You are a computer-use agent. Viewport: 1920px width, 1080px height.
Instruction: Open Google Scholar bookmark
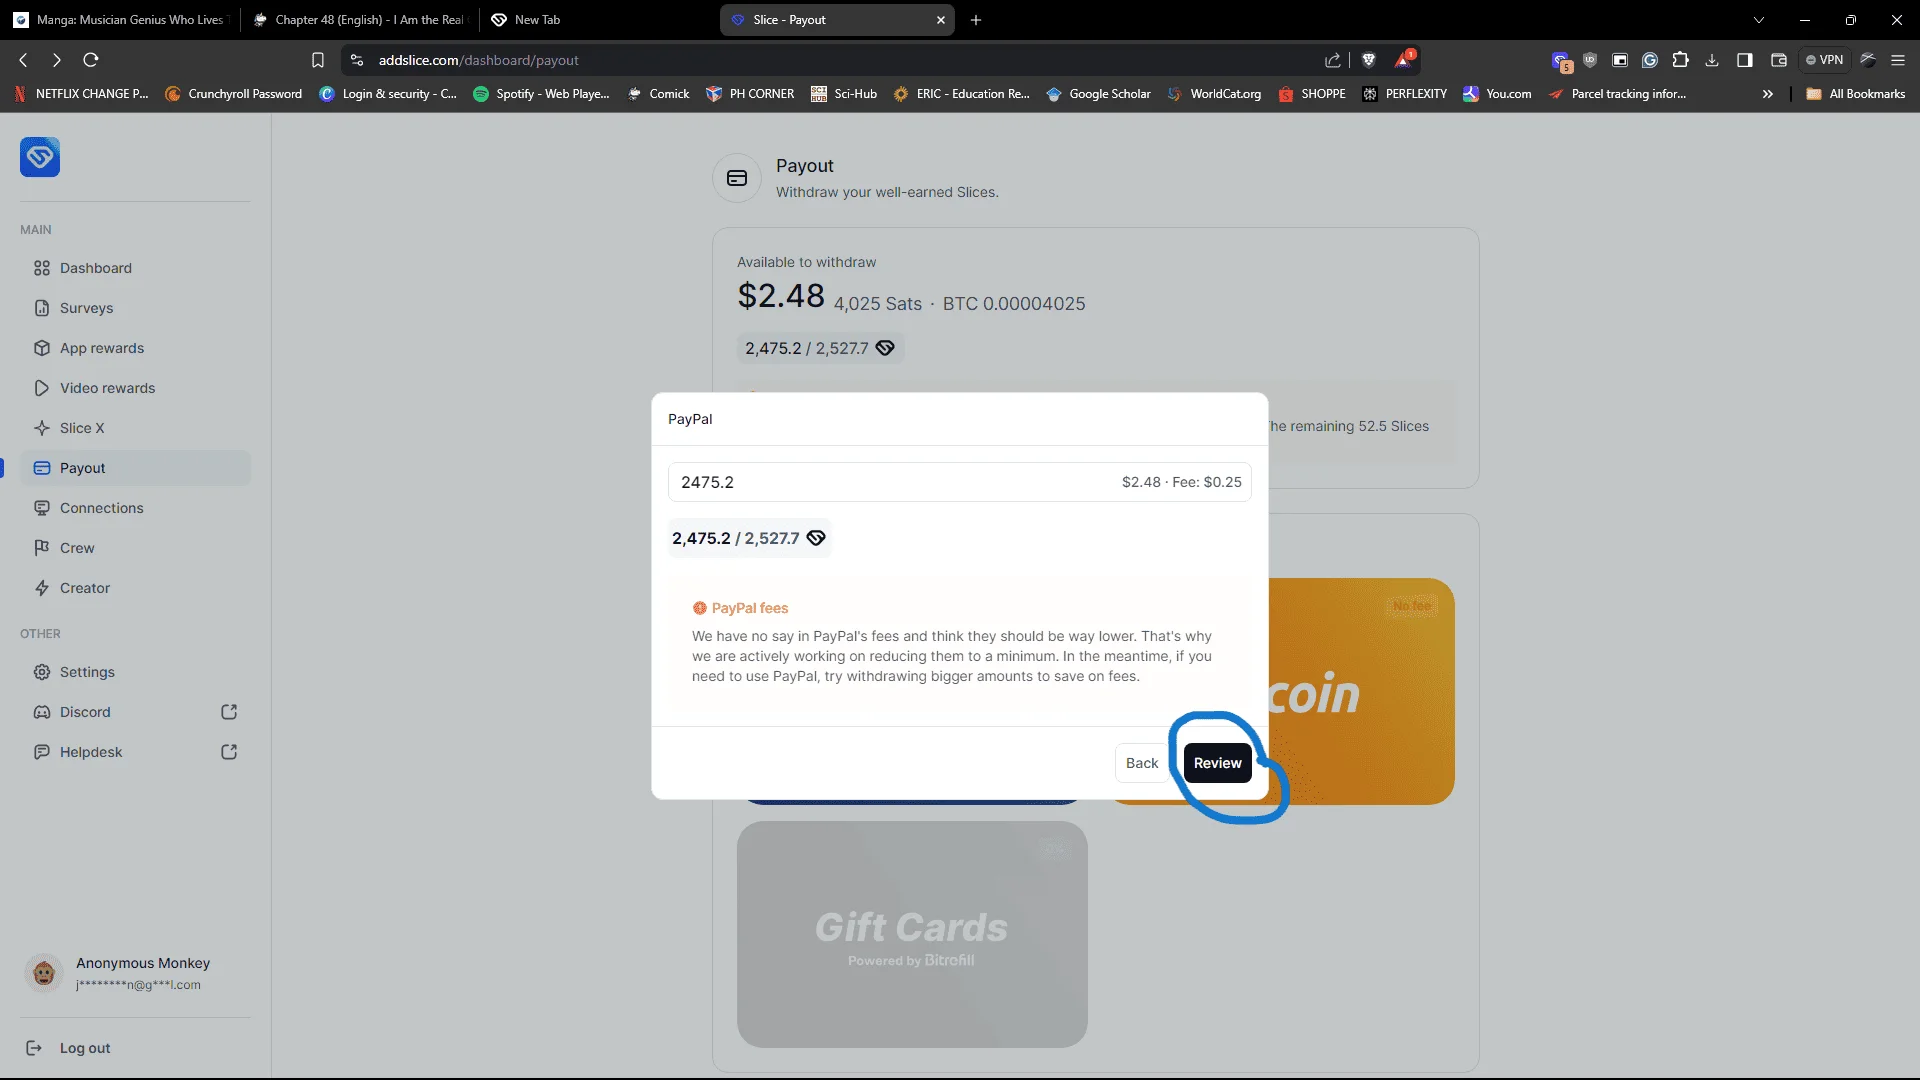(1098, 94)
